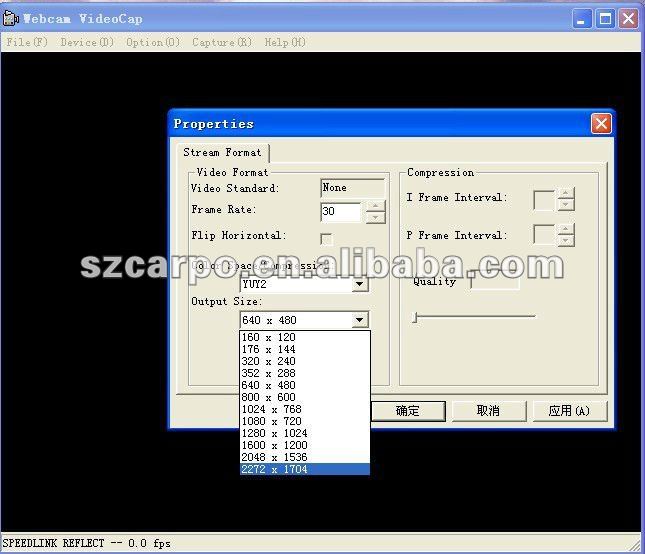645x554 pixels.
Task: Open the Option(O) menu
Action: point(153,42)
